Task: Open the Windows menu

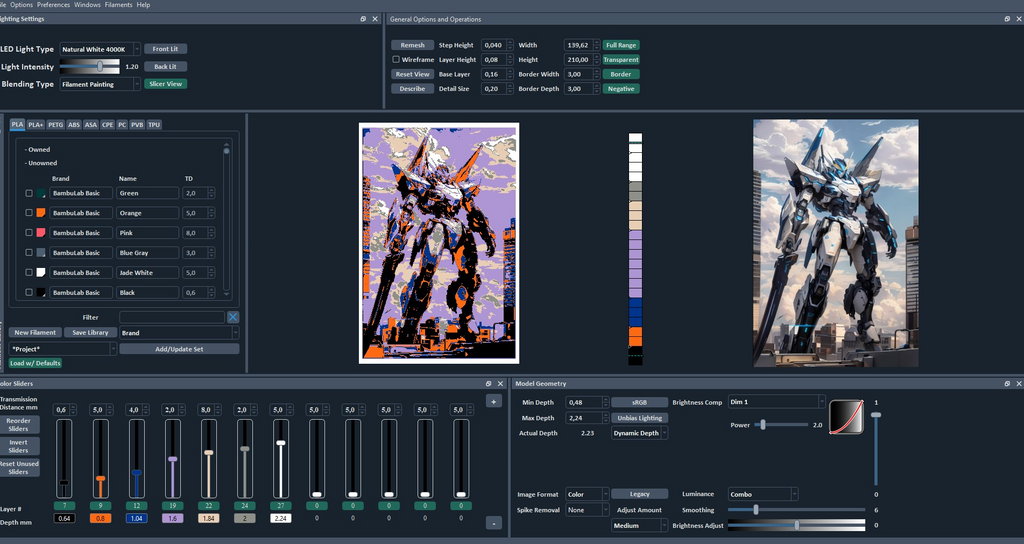Action: tap(87, 5)
